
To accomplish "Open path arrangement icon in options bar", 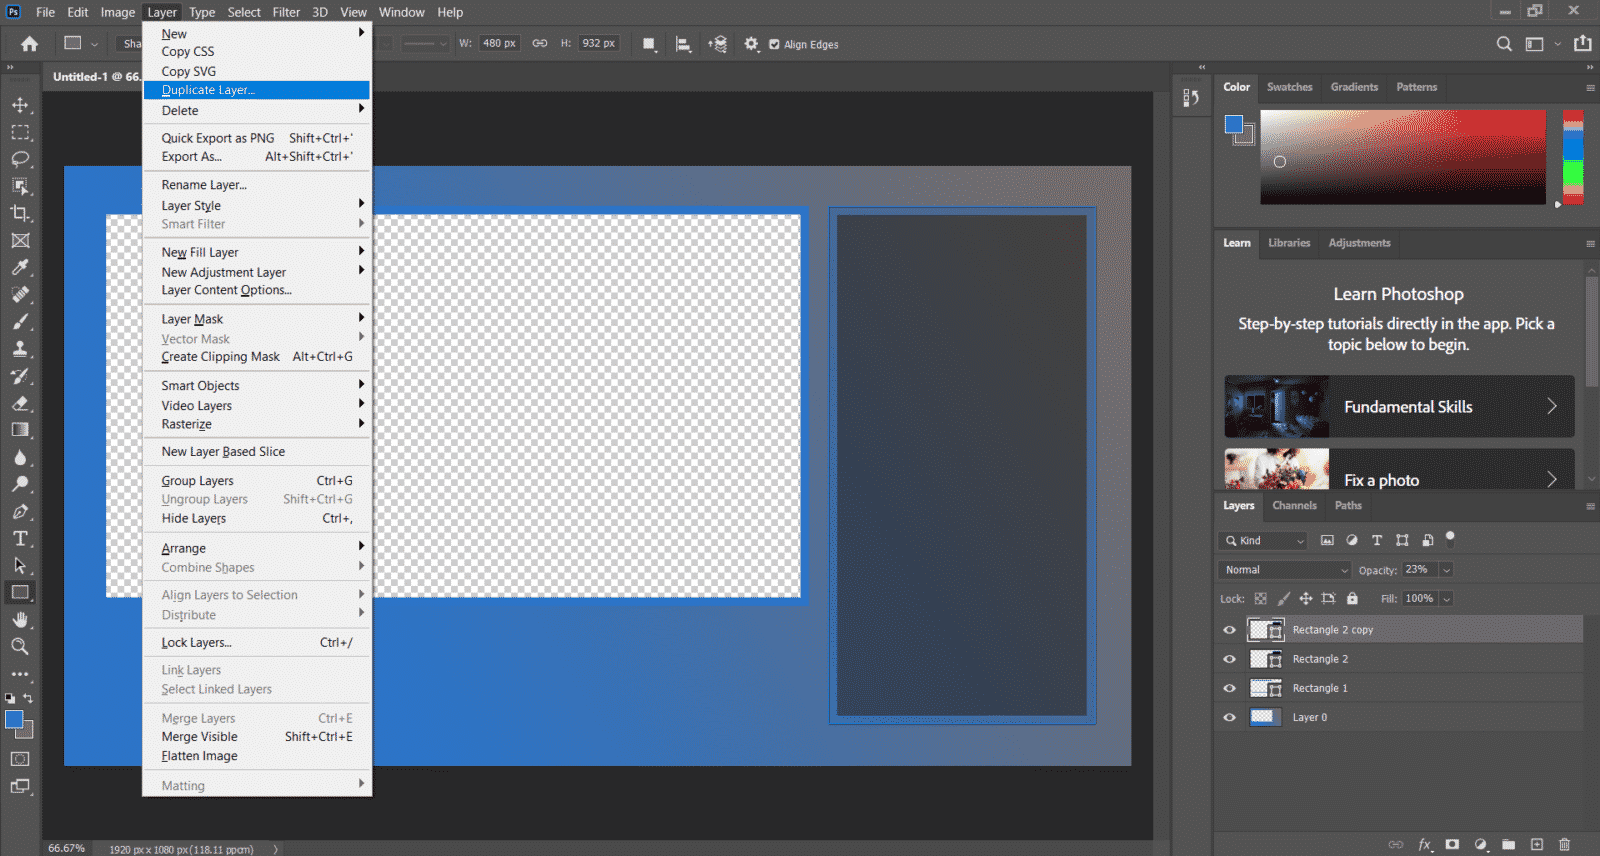I will (x=717, y=44).
